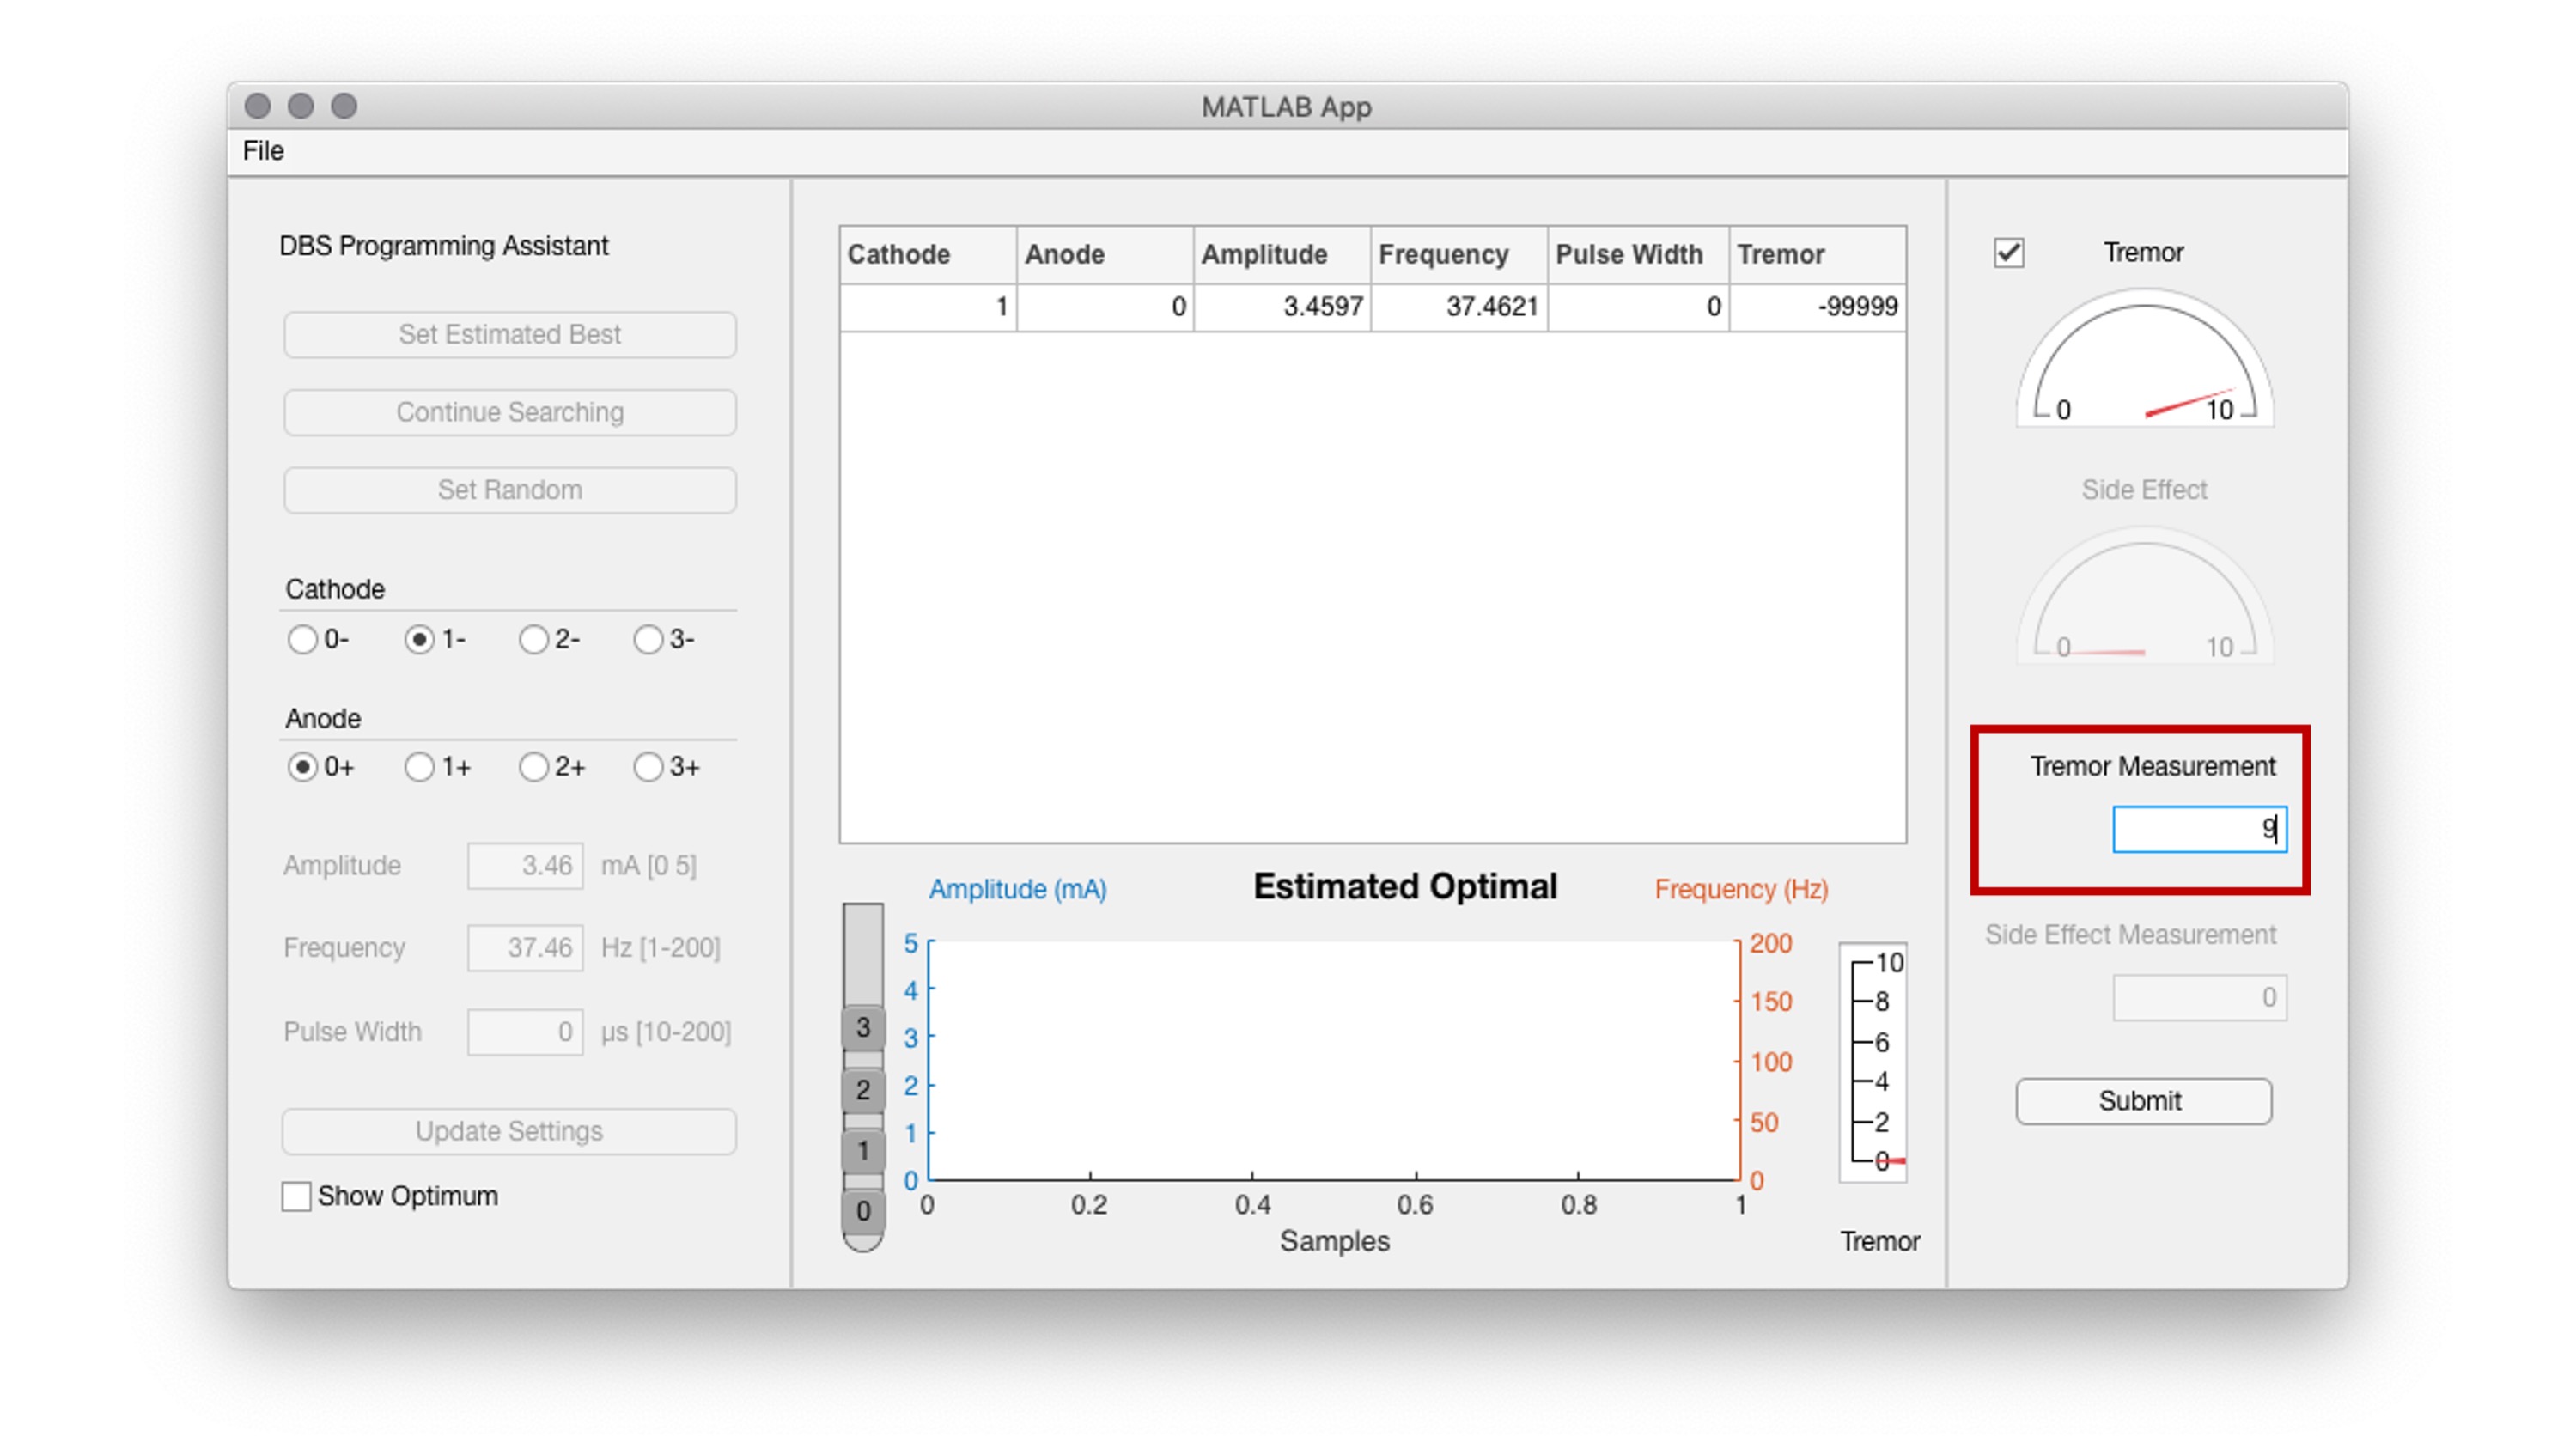
Task: Select the first row of the results table
Action: click(x=1370, y=307)
